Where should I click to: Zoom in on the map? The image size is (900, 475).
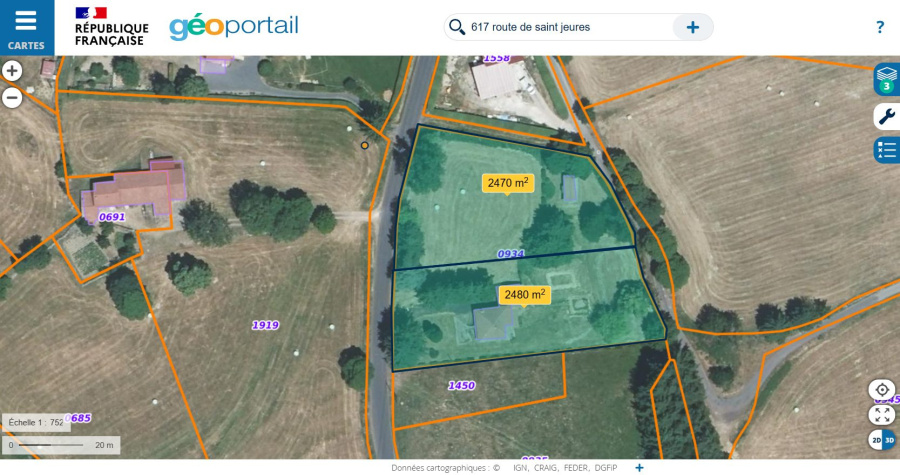(x=12, y=71)
